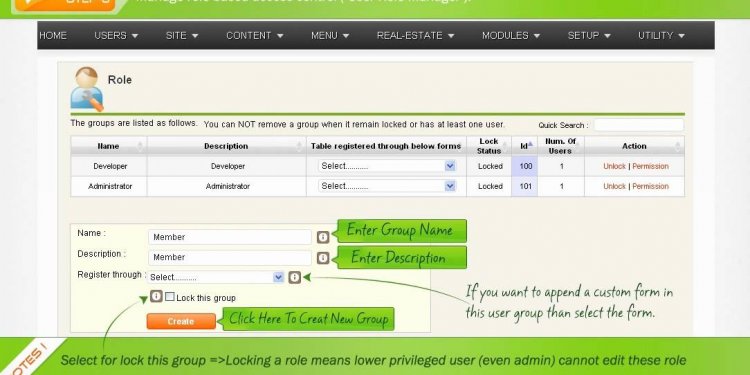Expand the CONTENT menu
This screenshot has width=750, height=375.
(x=254, y=35)
